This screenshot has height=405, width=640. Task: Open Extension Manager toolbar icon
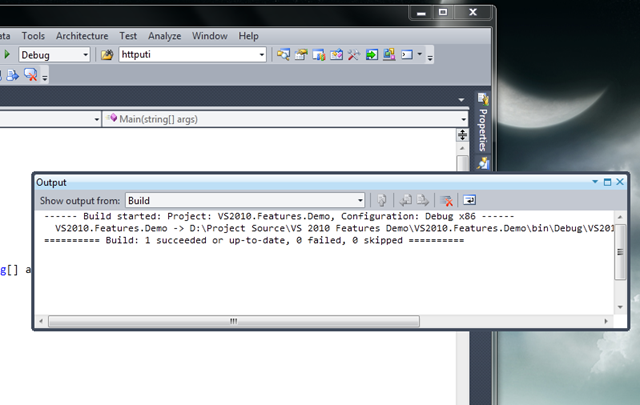(x=389, y=54)
